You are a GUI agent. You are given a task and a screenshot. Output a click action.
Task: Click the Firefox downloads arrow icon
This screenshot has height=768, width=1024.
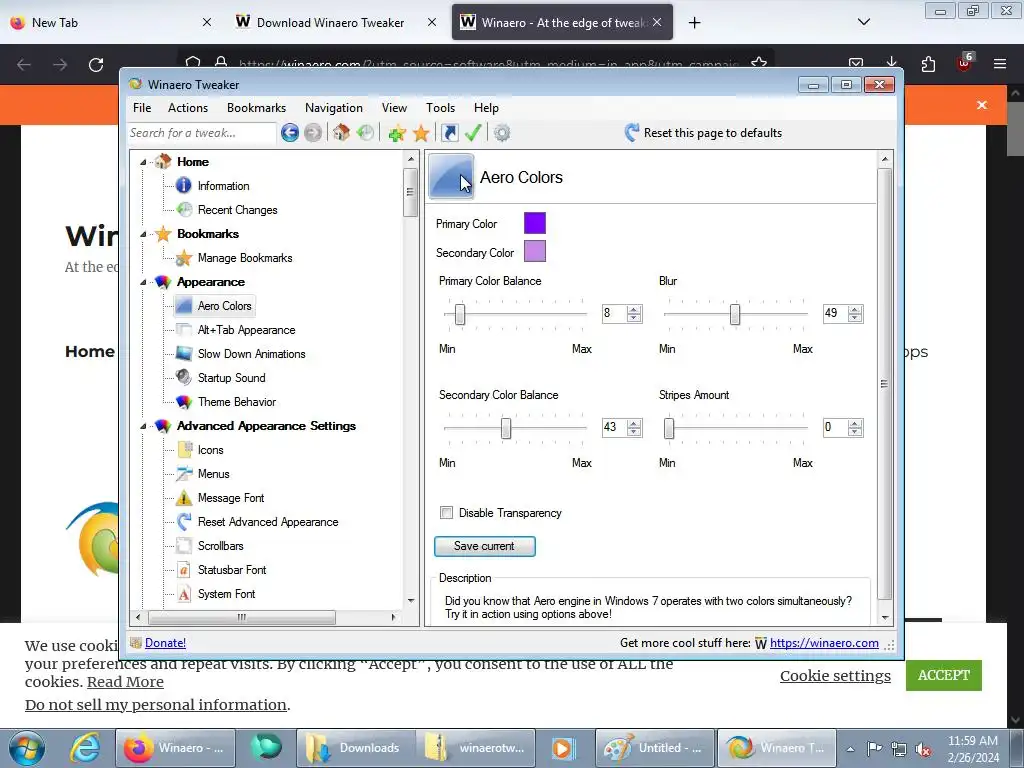pyautogui.click(x=892, y=63)
